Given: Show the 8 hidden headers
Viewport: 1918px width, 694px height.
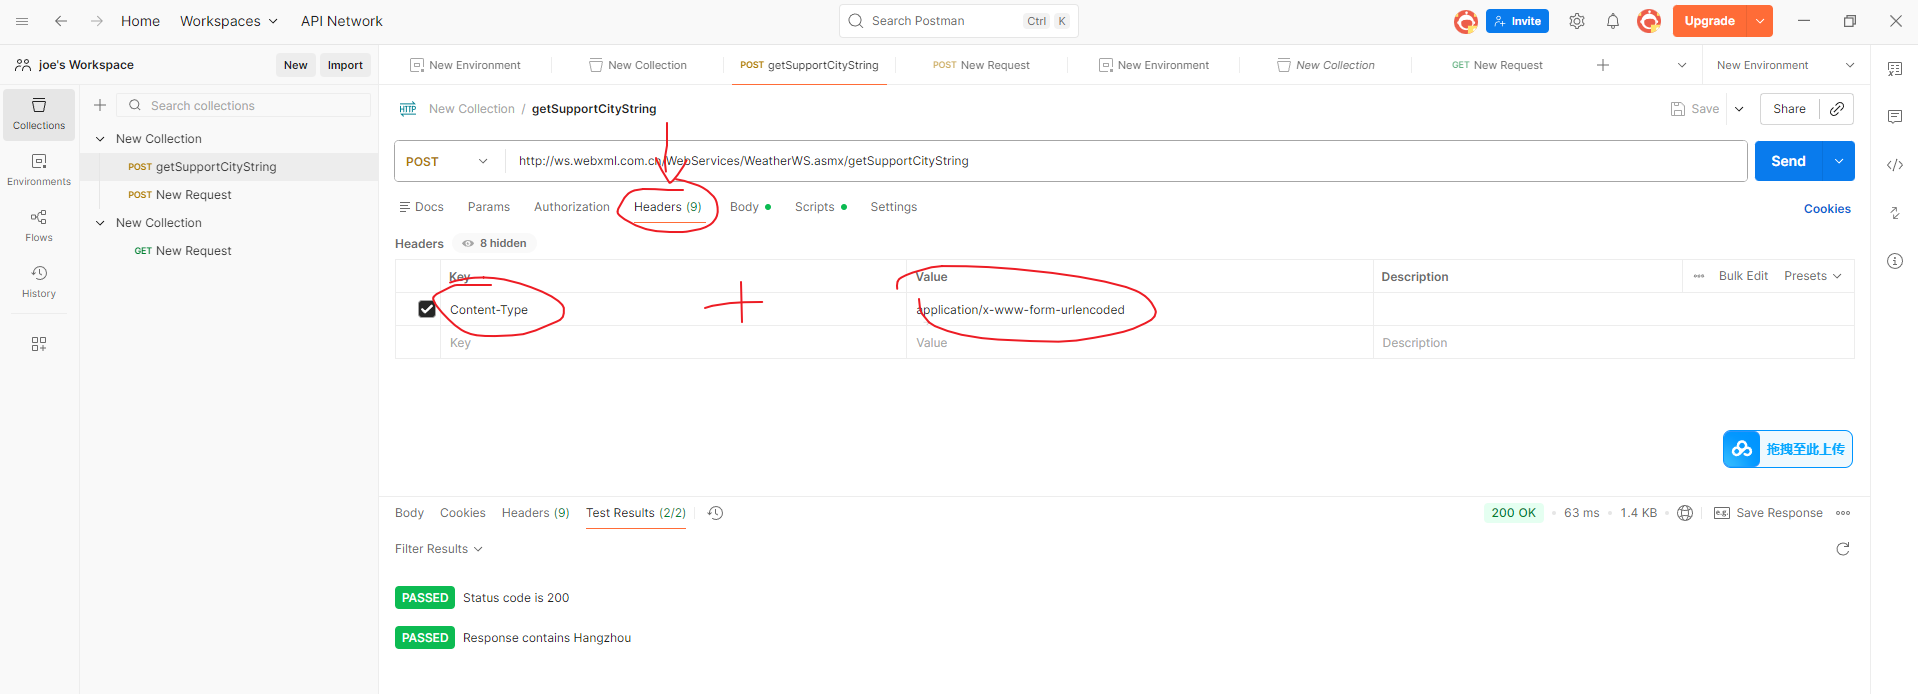Looking at the screenshot, I should (x=495, y=243).
